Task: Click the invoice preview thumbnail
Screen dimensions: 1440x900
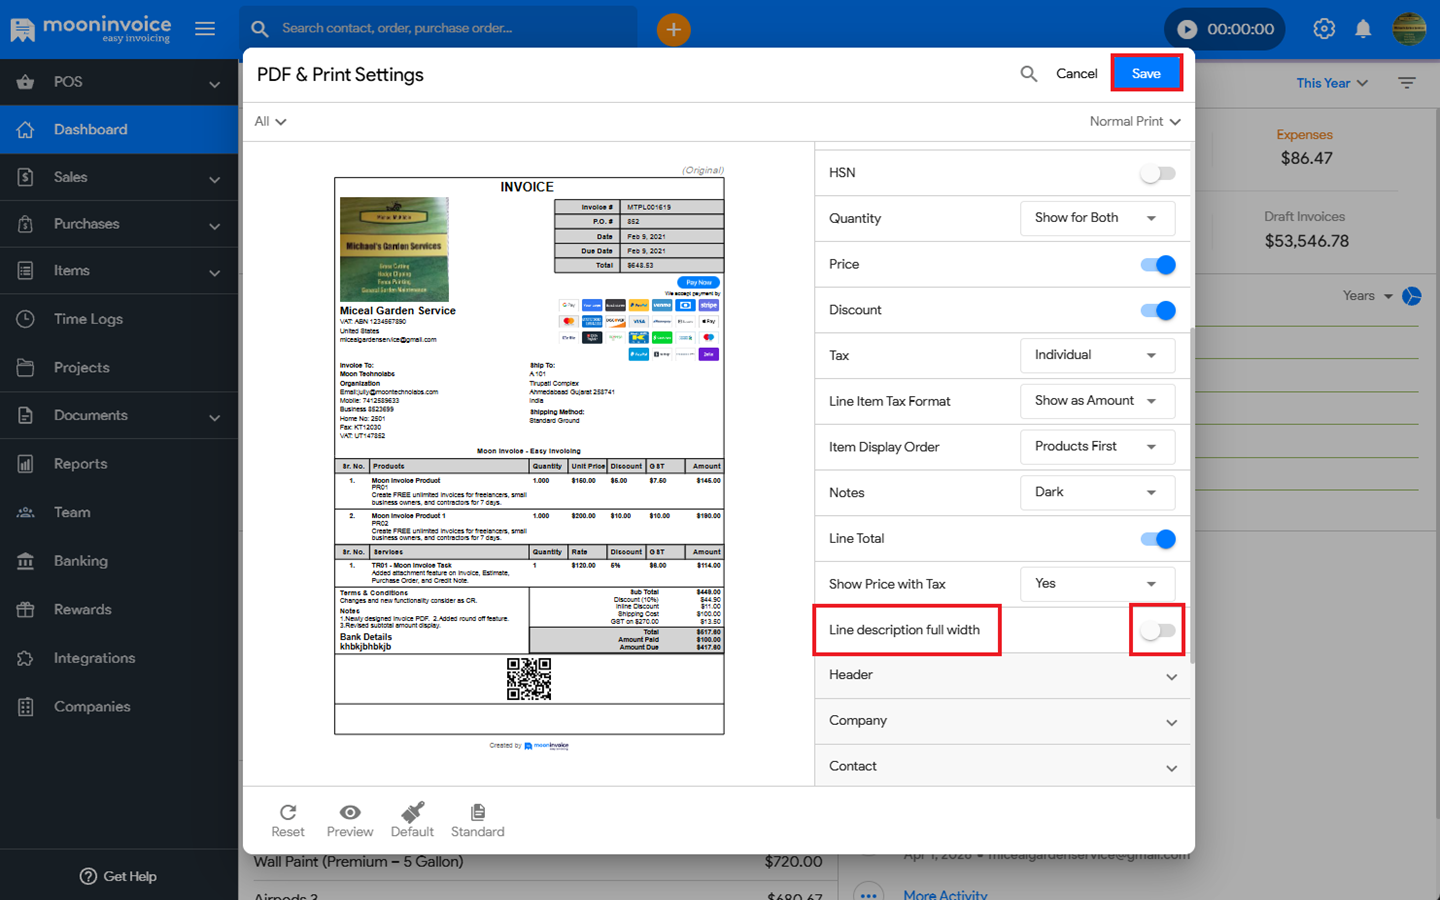Action: tap(529, 456)
